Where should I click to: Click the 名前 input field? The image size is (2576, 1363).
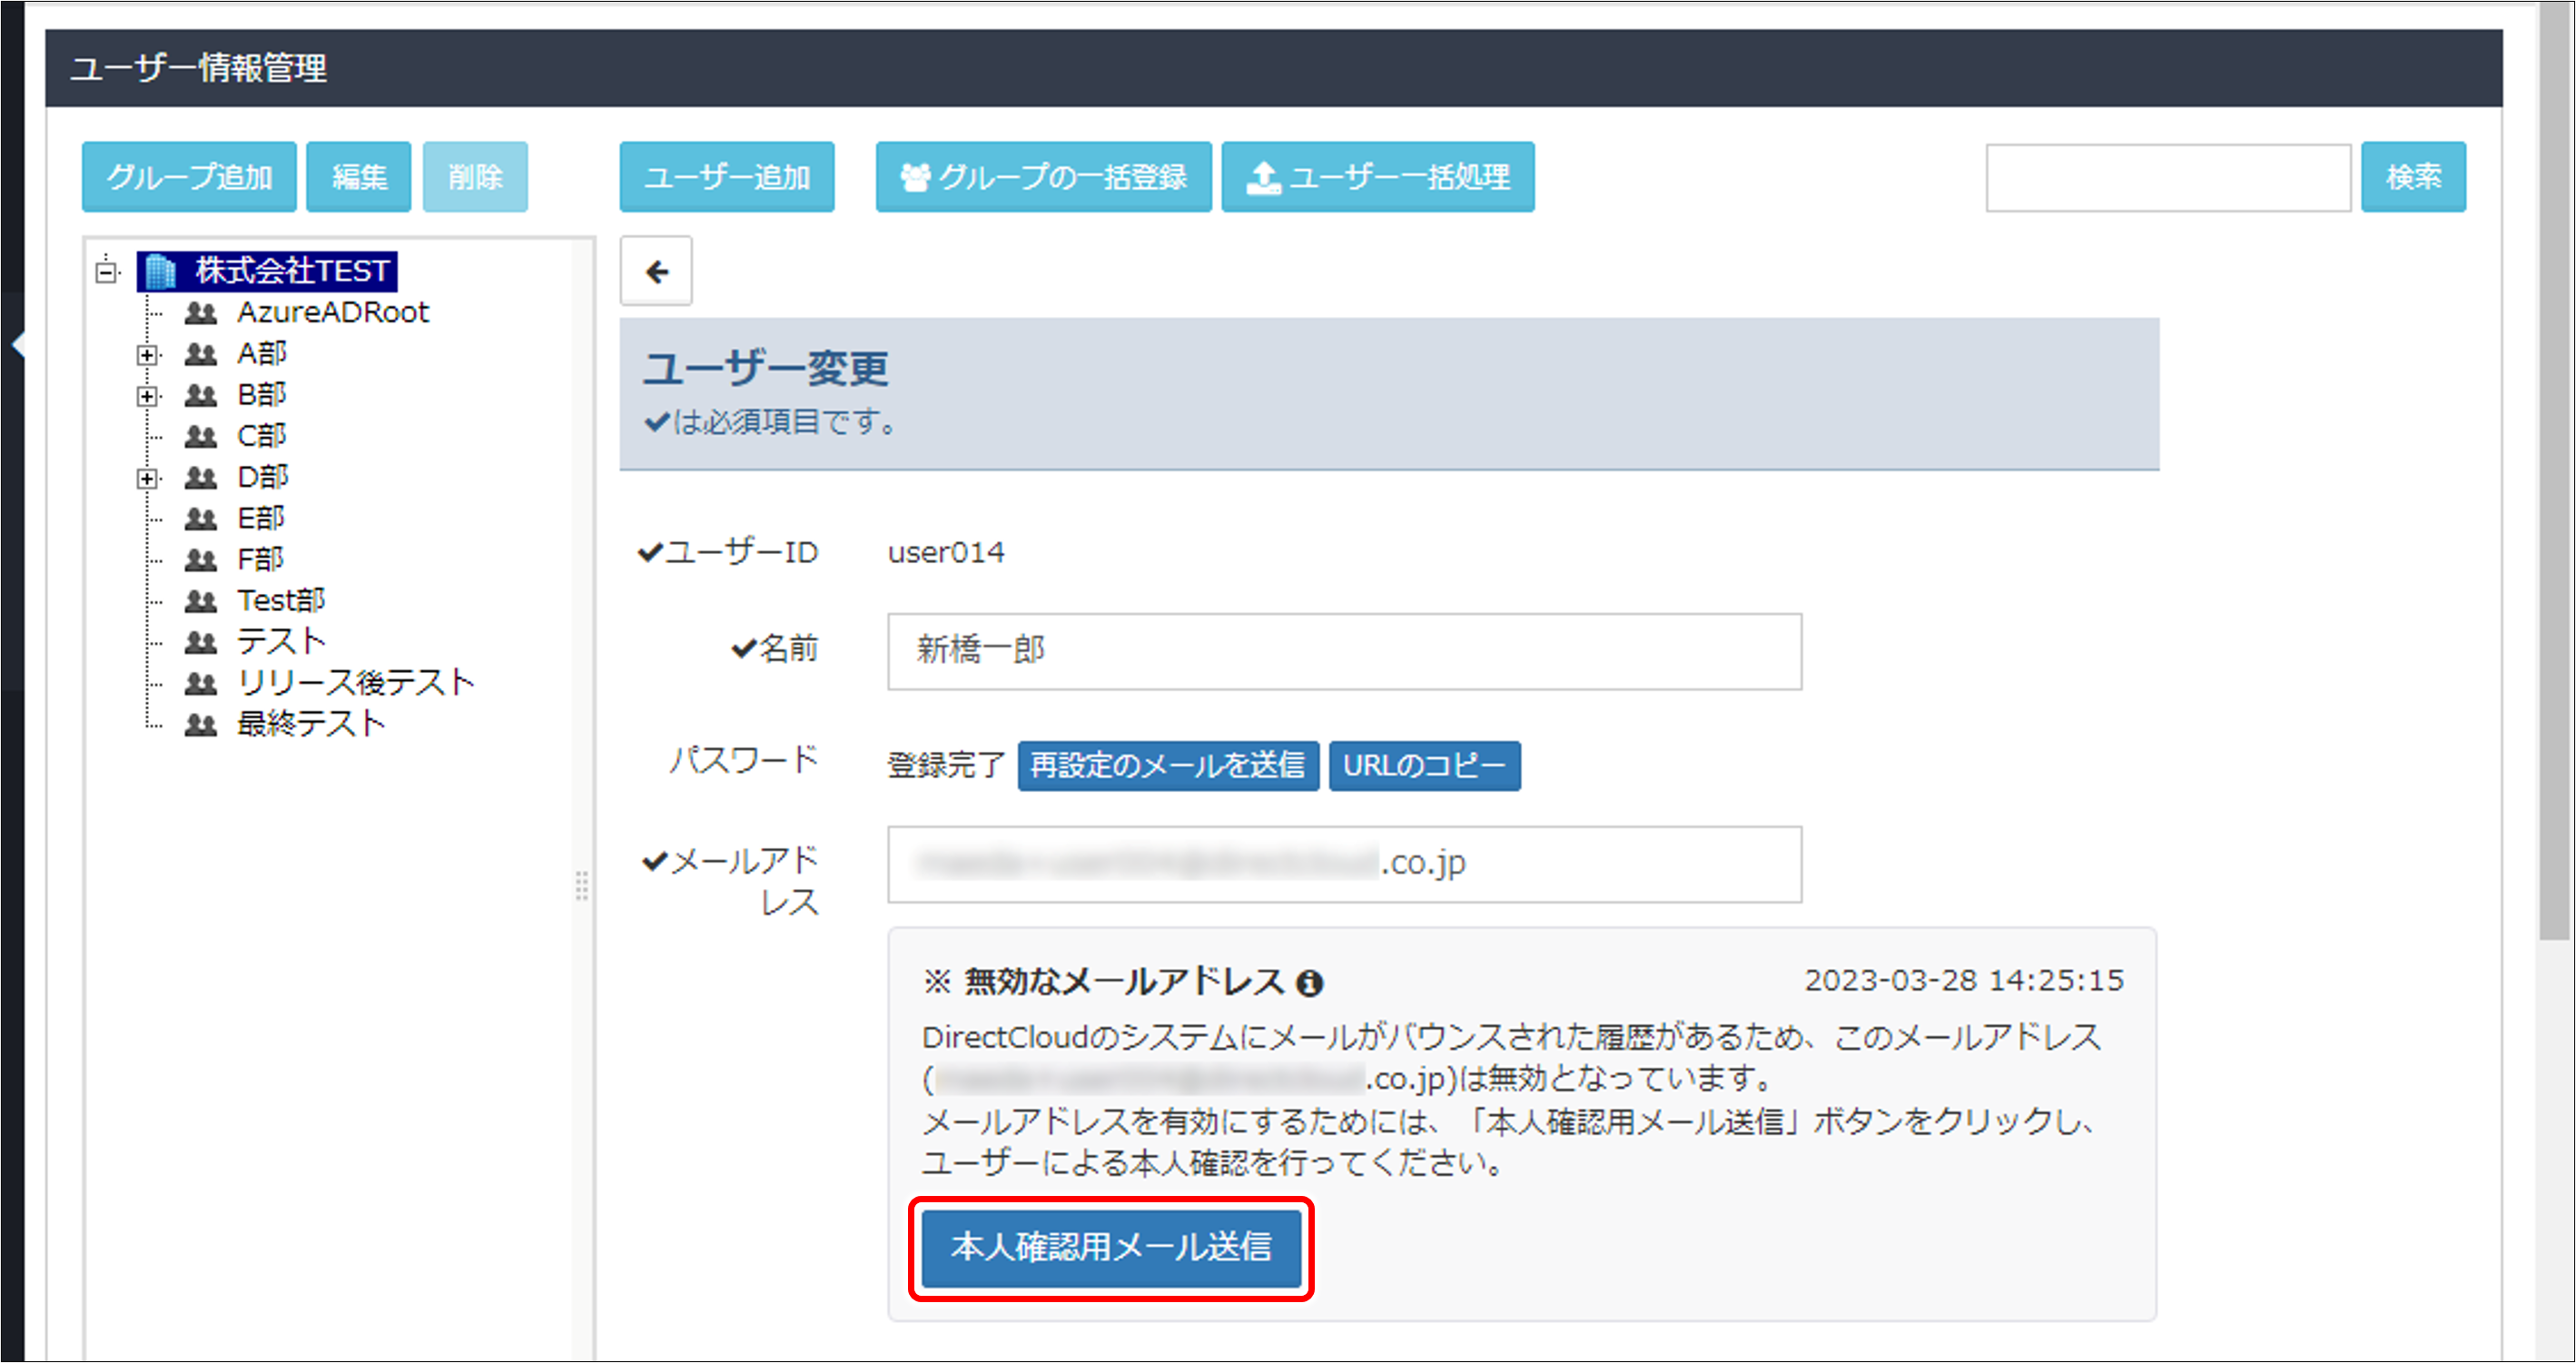[1343, 651]
